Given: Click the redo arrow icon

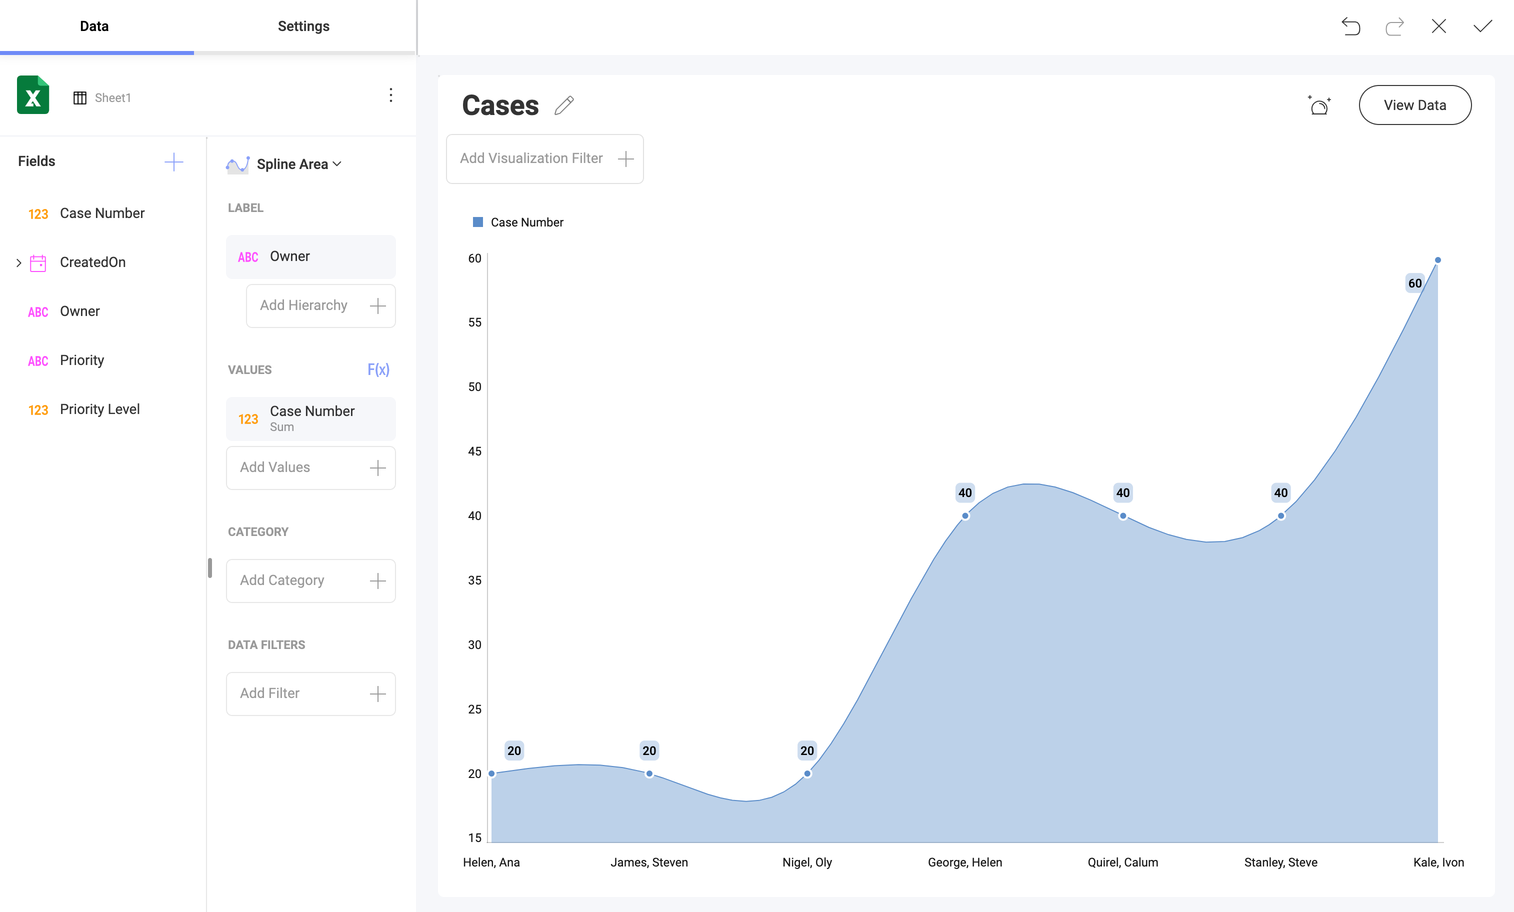Looking at the screenshot, I should pyautogui.click(x=1395, y=26).
